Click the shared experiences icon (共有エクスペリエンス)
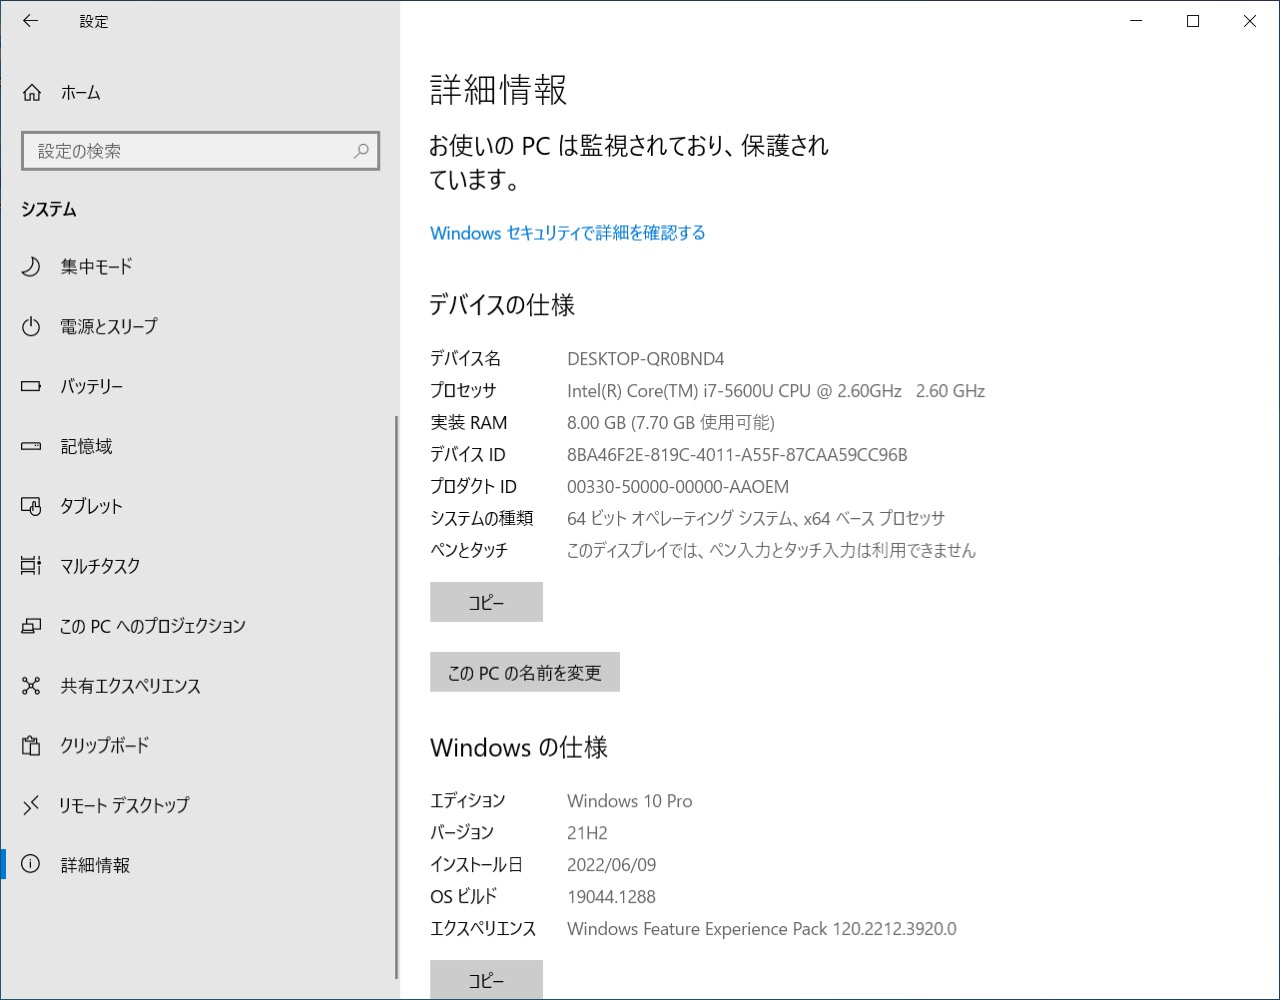 pyautogui.click(x=31, y=686)
